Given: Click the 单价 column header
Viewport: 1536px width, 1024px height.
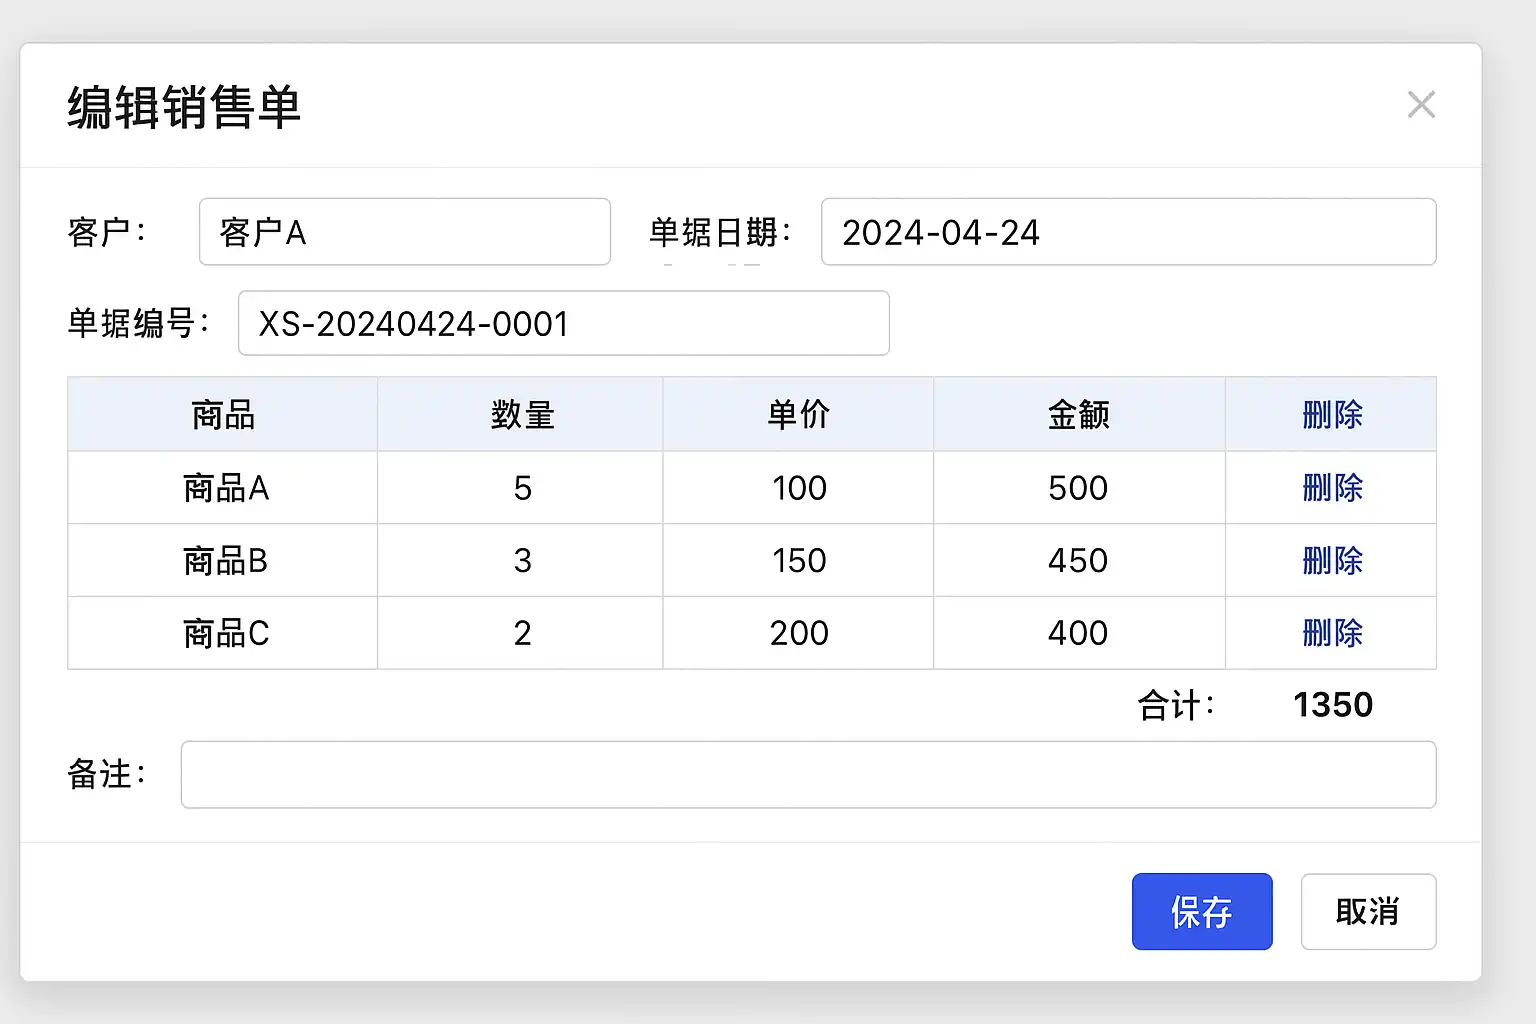Looking at the screenshot, I should (798, 415).
